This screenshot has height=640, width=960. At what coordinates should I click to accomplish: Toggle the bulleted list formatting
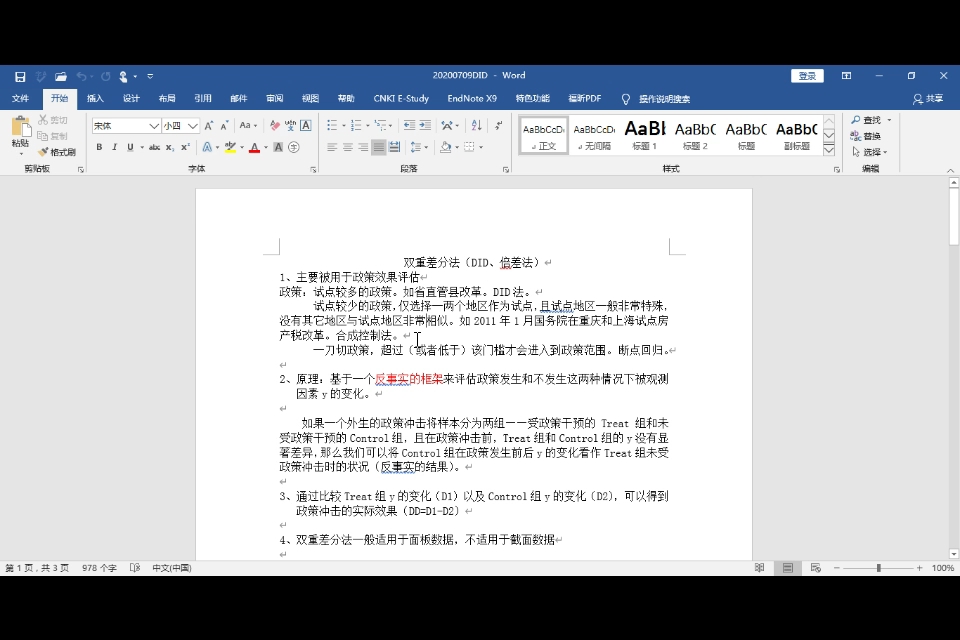pos(331,125)
